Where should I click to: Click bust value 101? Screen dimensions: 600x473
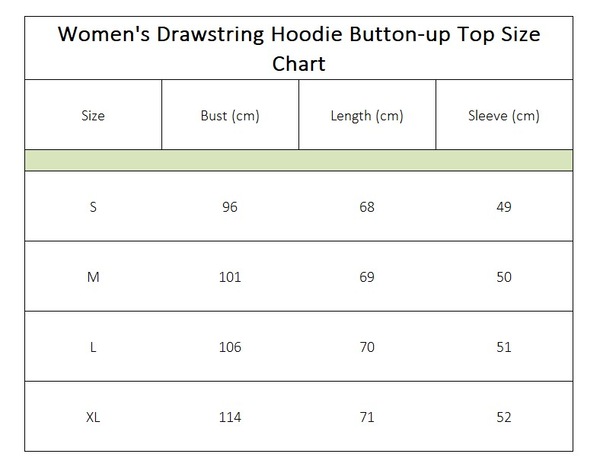(230, 277)
